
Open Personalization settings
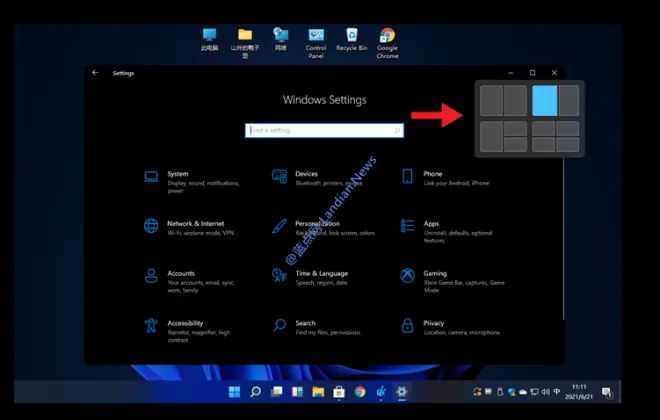click(x=323, y=228)
